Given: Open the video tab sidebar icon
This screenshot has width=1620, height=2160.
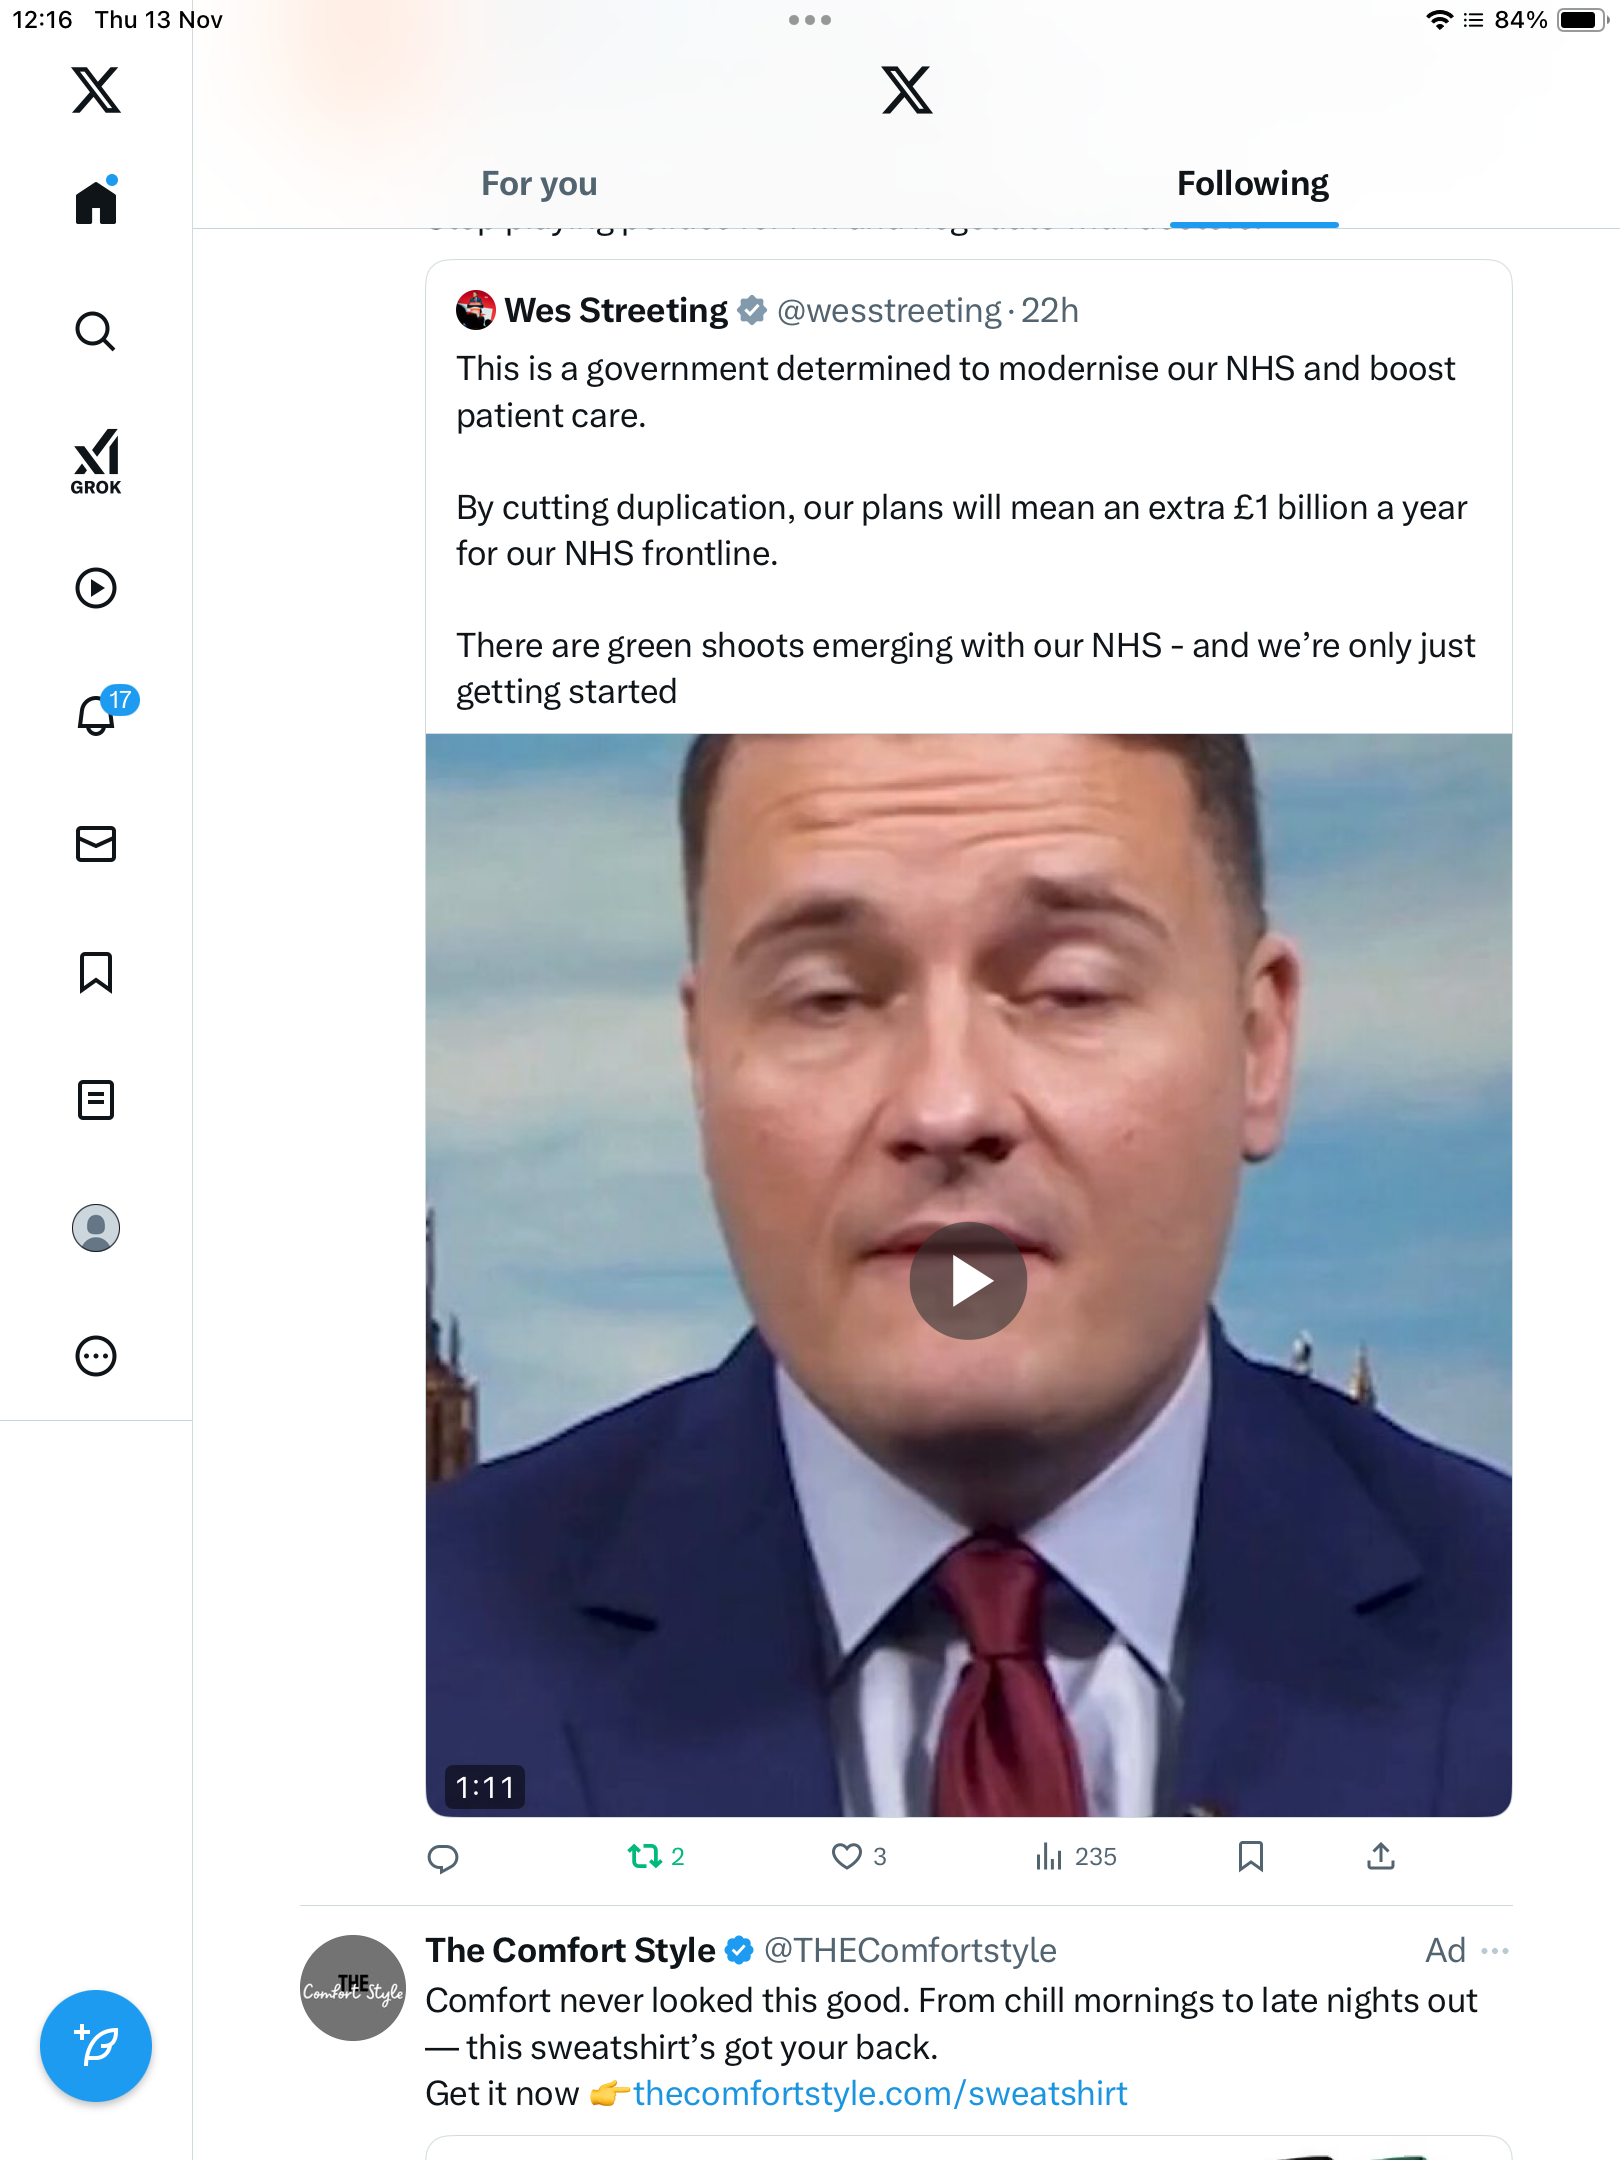Looking at the screenshot, I should click(96, 588).
